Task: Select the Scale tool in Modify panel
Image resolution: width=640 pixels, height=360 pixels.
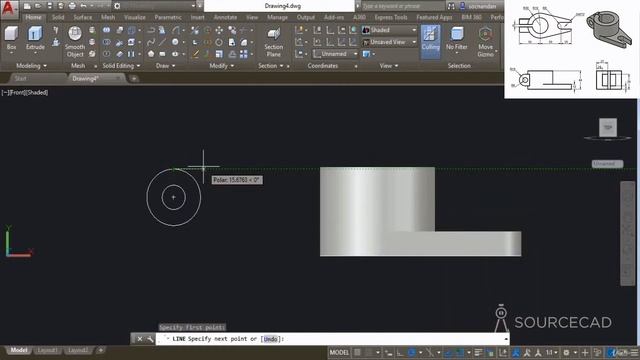Action: (x=219, y=54)
